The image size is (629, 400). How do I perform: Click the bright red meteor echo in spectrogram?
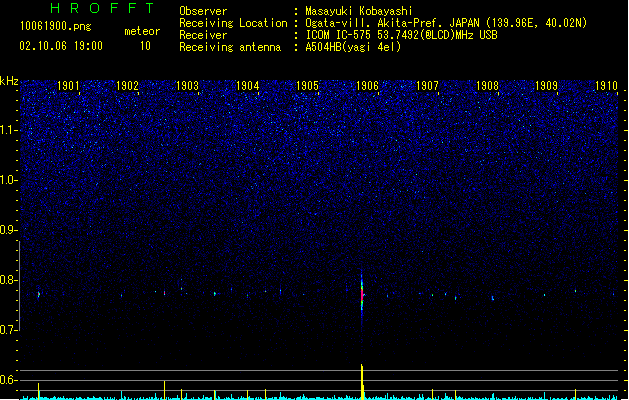(x=362, y=295)
